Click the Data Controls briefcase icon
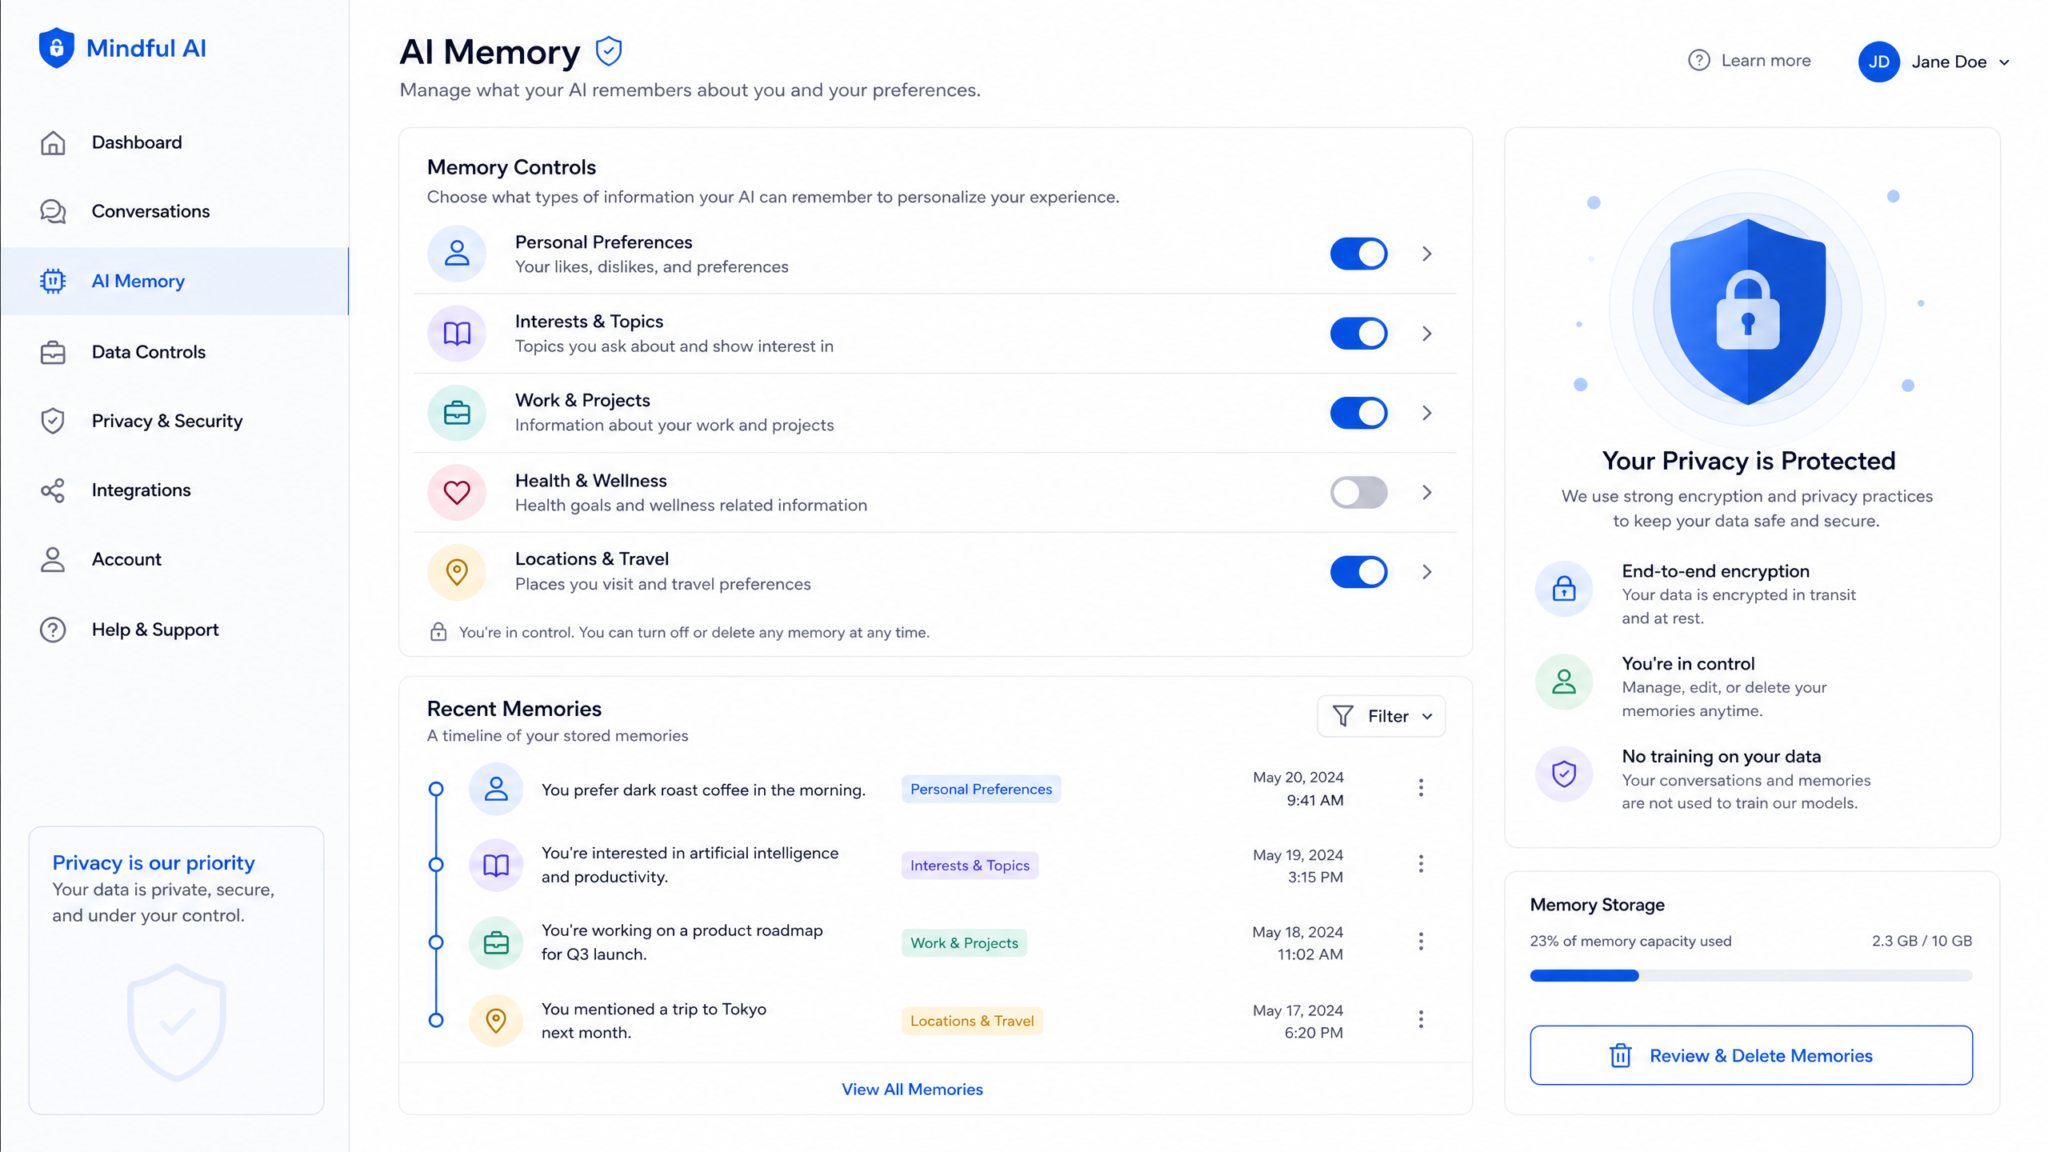The height and width of the screenshot is (1152, 2048). (53, 352)
